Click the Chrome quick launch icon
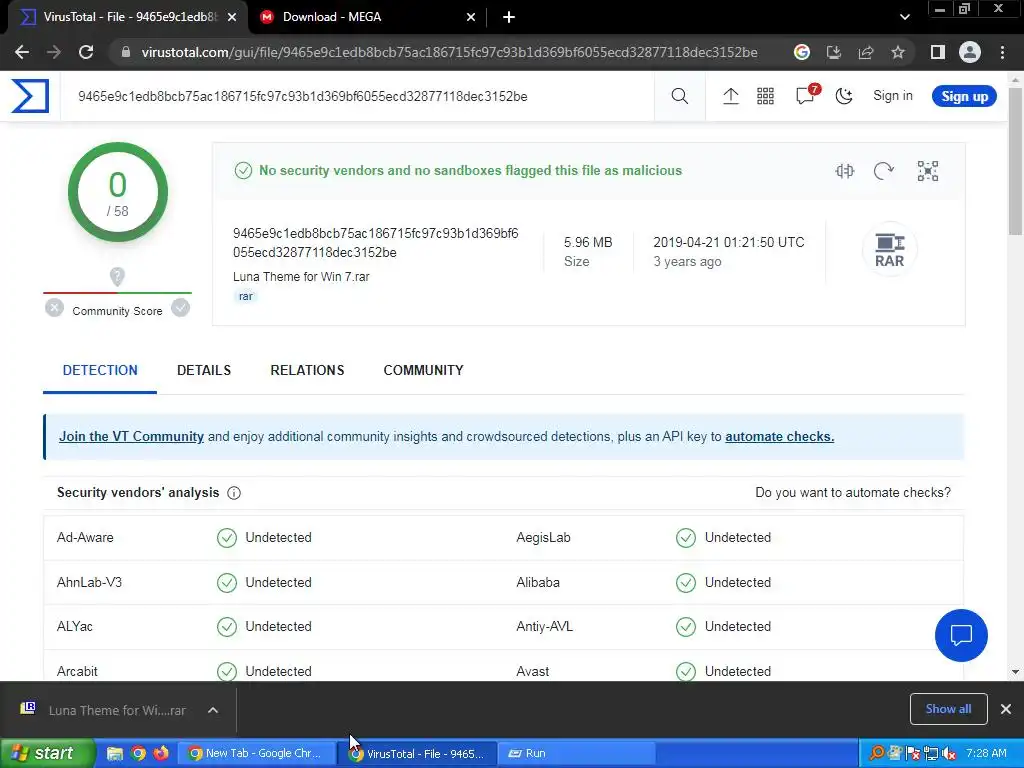This screenshot has height=768, width=1024. click(138, 754)
